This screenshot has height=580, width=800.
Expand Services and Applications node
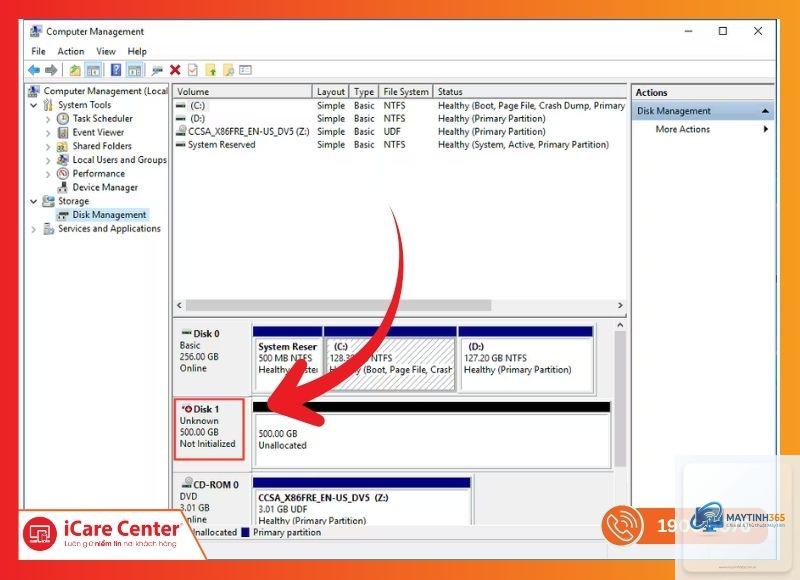coord(34,230)
